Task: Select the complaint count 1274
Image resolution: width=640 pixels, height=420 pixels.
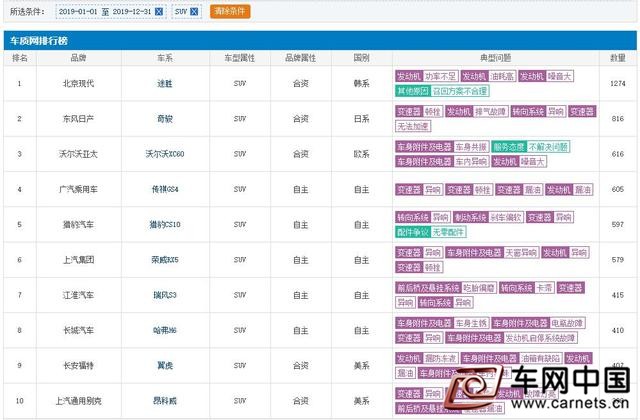Action: coord(618,84)
